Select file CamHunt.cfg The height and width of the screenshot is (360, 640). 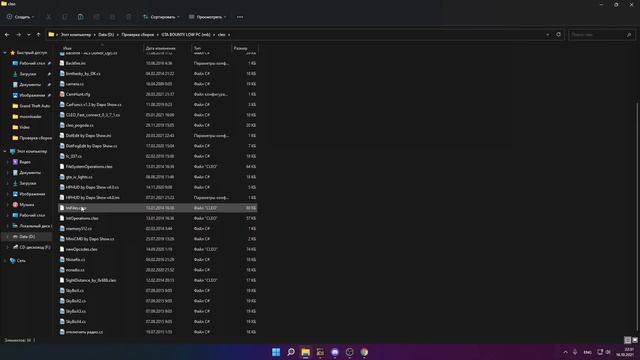[158, 94]
